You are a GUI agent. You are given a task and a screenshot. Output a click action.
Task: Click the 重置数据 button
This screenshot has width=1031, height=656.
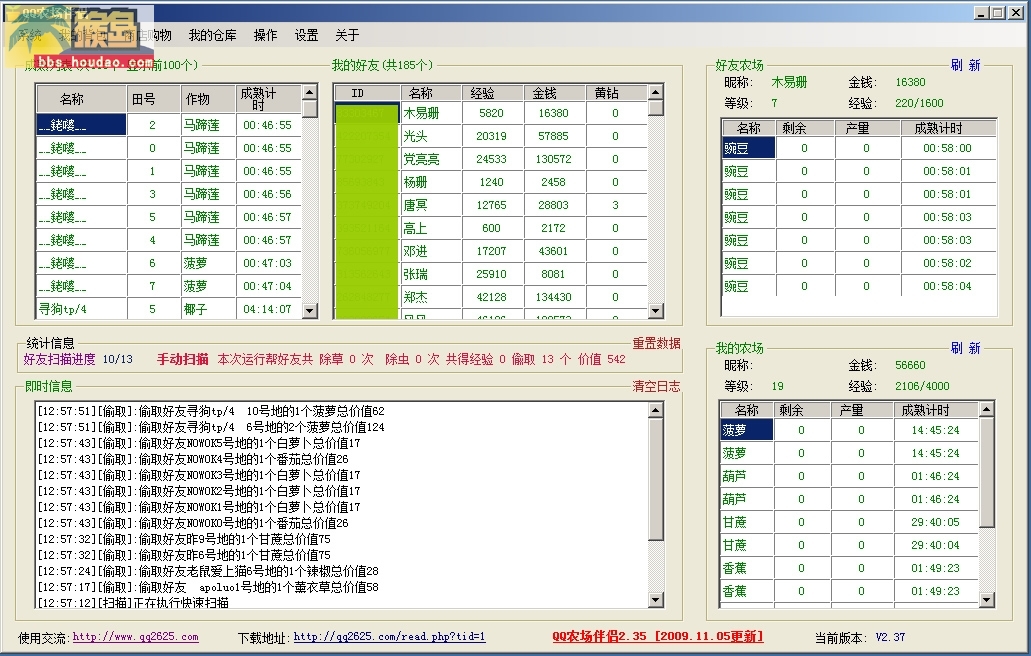(x=656, y=343)
